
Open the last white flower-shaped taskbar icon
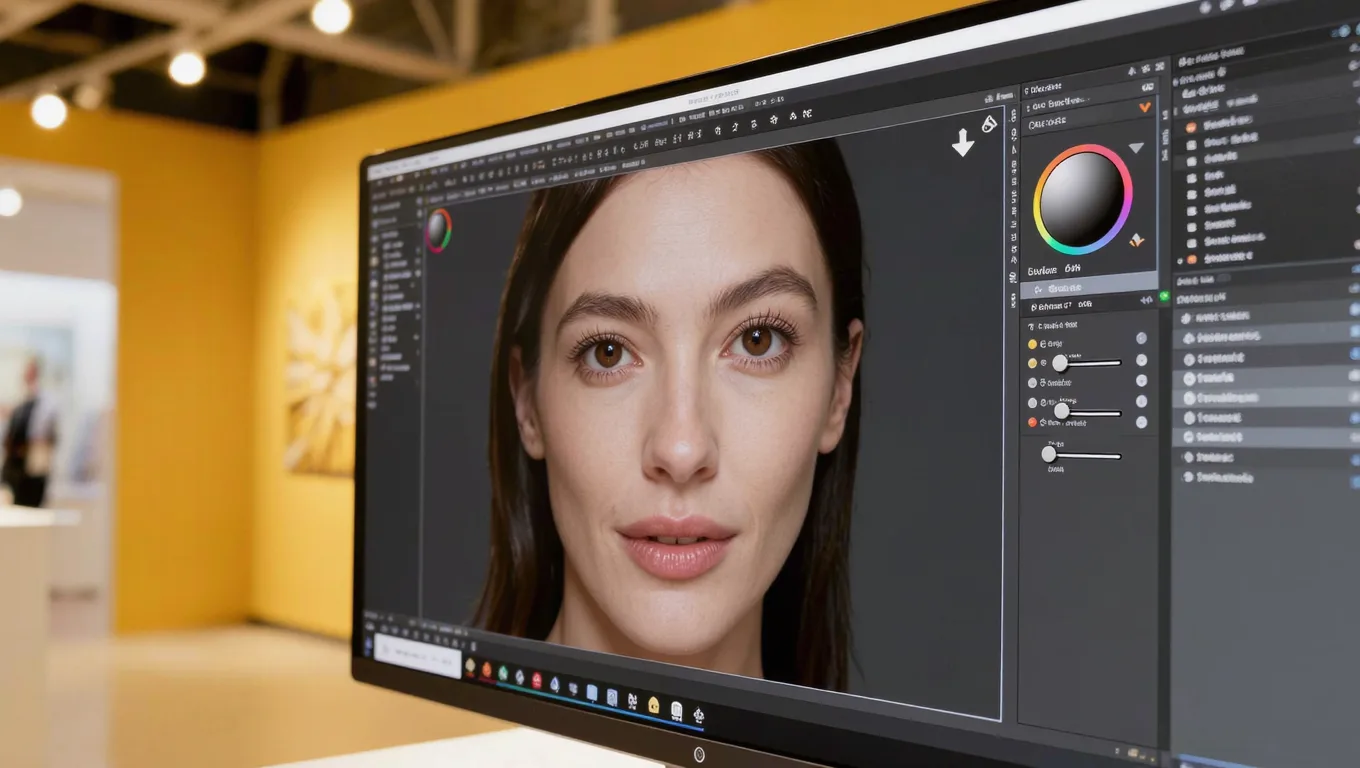tap(699, 714)
